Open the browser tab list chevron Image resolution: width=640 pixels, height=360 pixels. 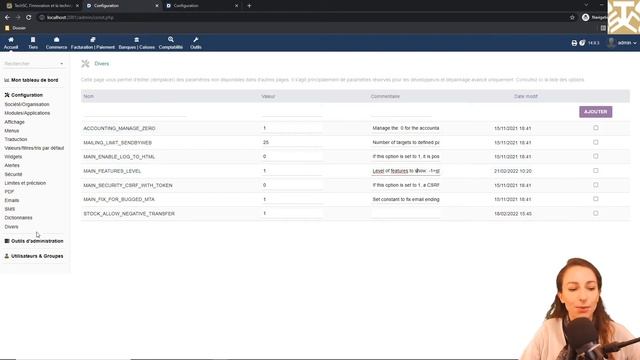tap(586, 5)
